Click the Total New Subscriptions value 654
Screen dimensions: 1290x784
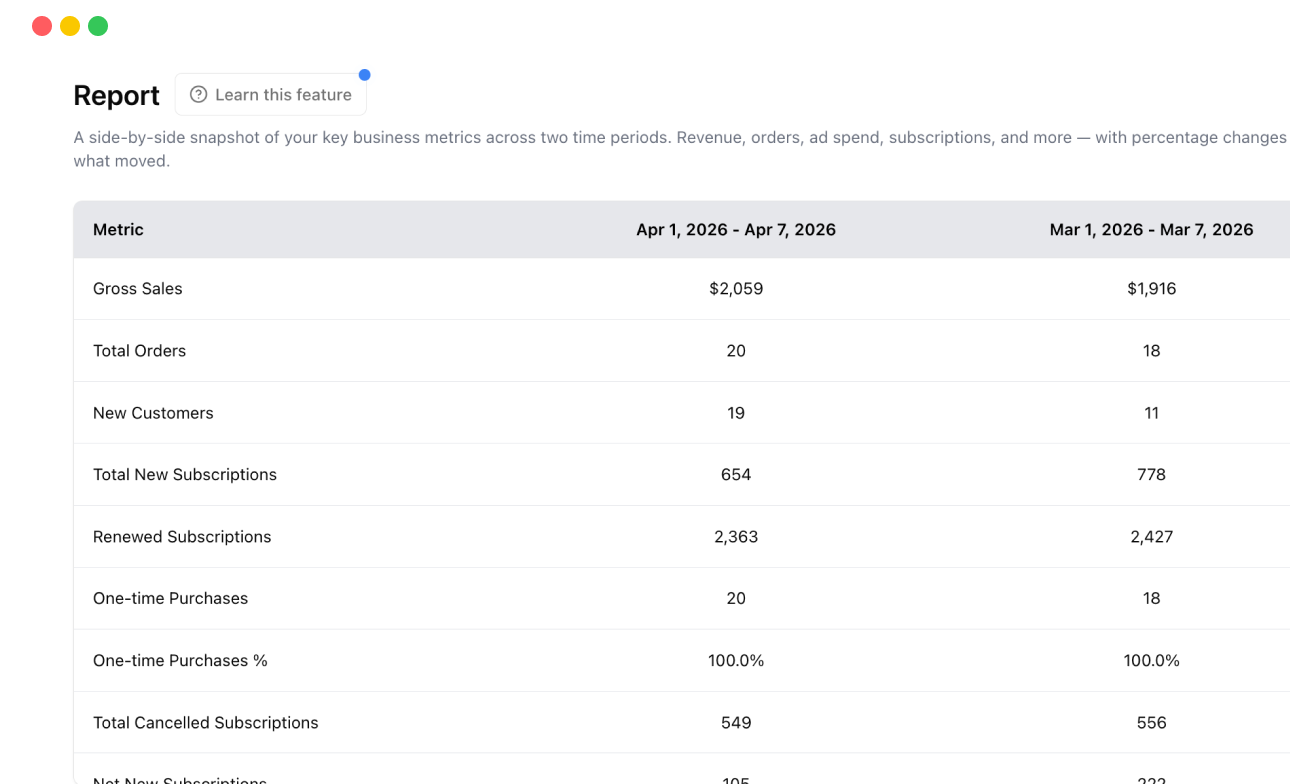point(736,474)
